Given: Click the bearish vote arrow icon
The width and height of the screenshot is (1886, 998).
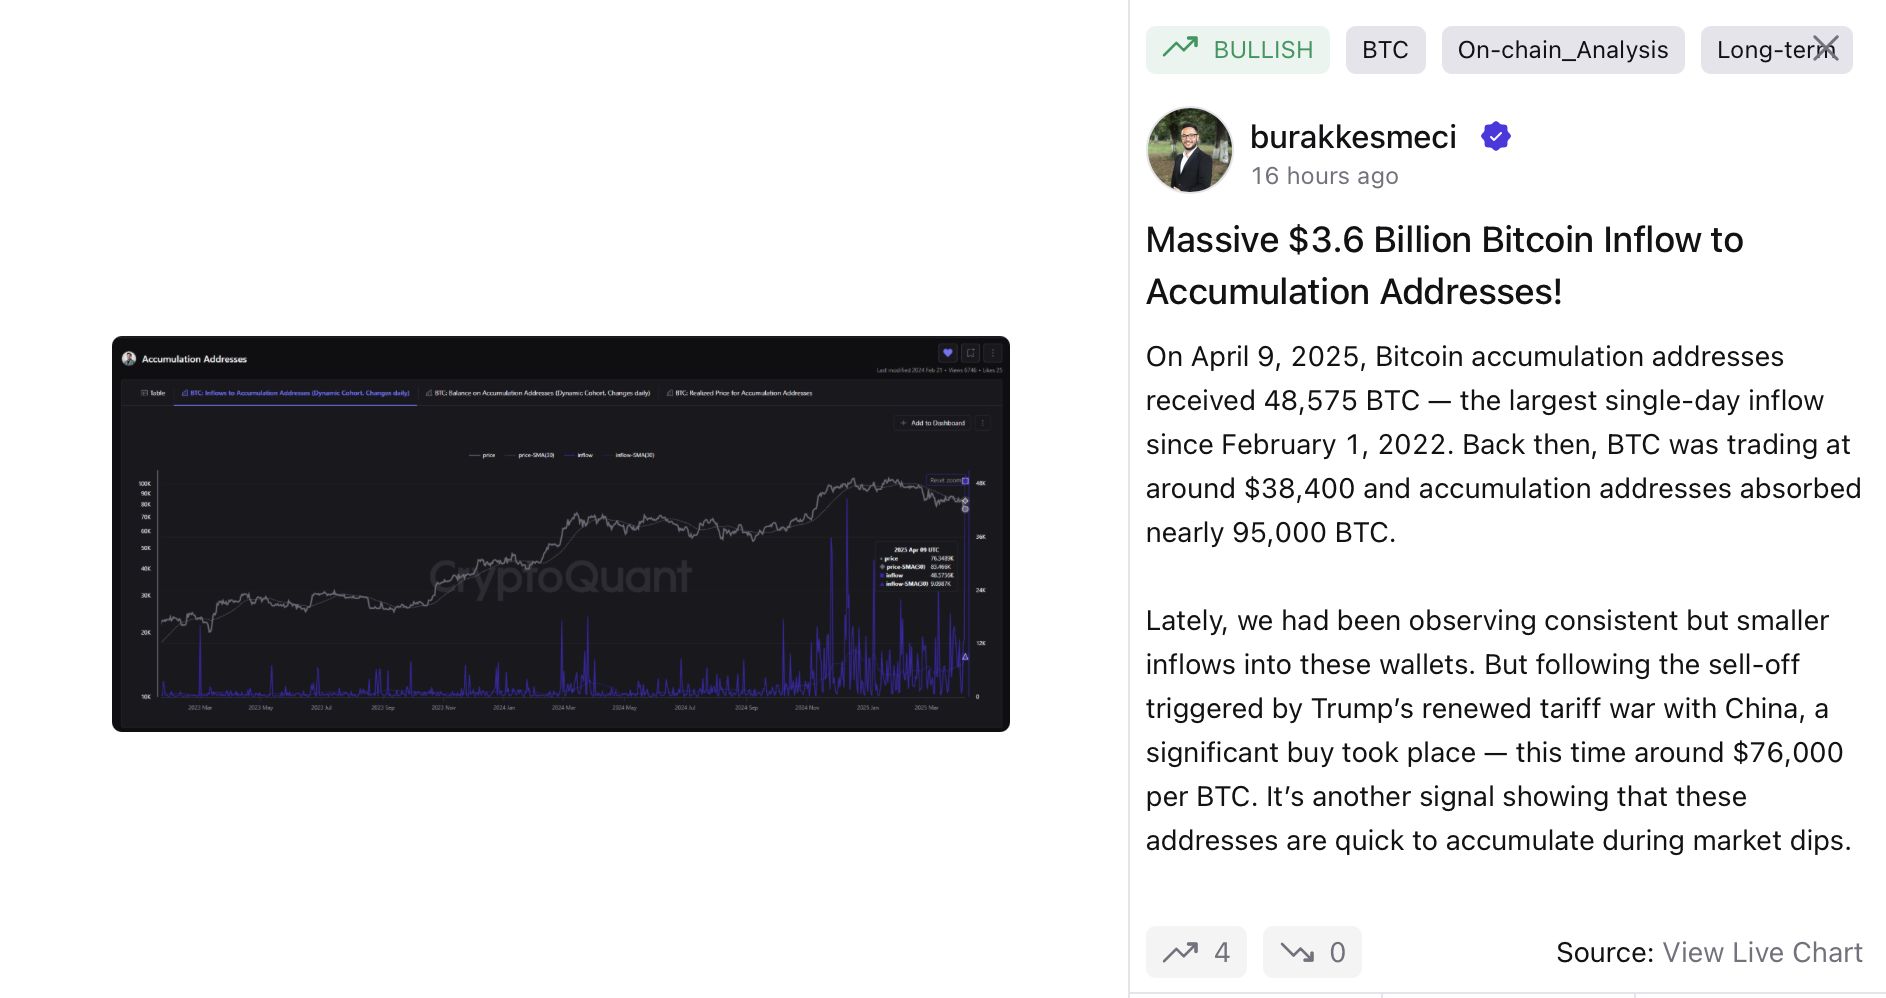Looking at the screenshot, I should coord(1298,952).
